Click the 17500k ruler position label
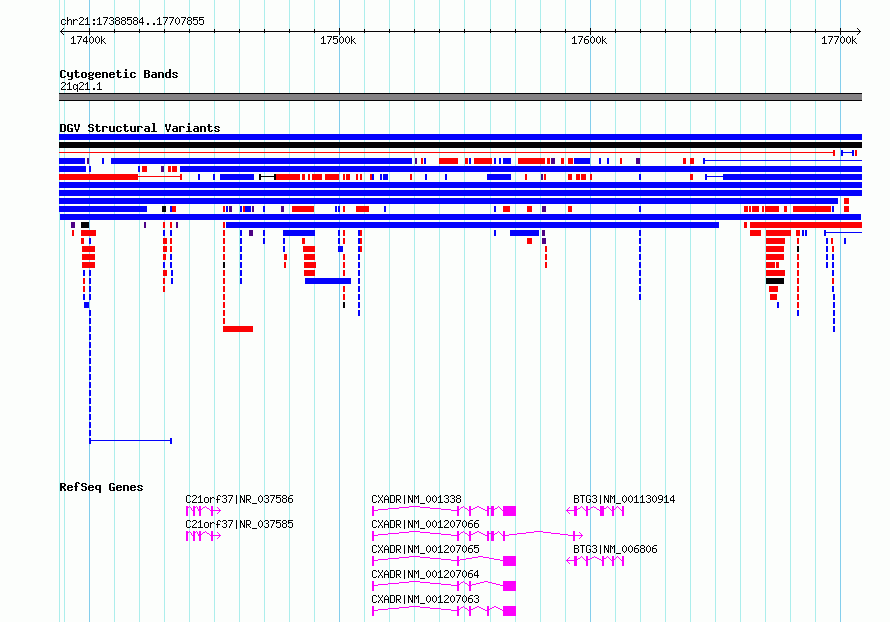890x622 pixels. pos(338,40)
